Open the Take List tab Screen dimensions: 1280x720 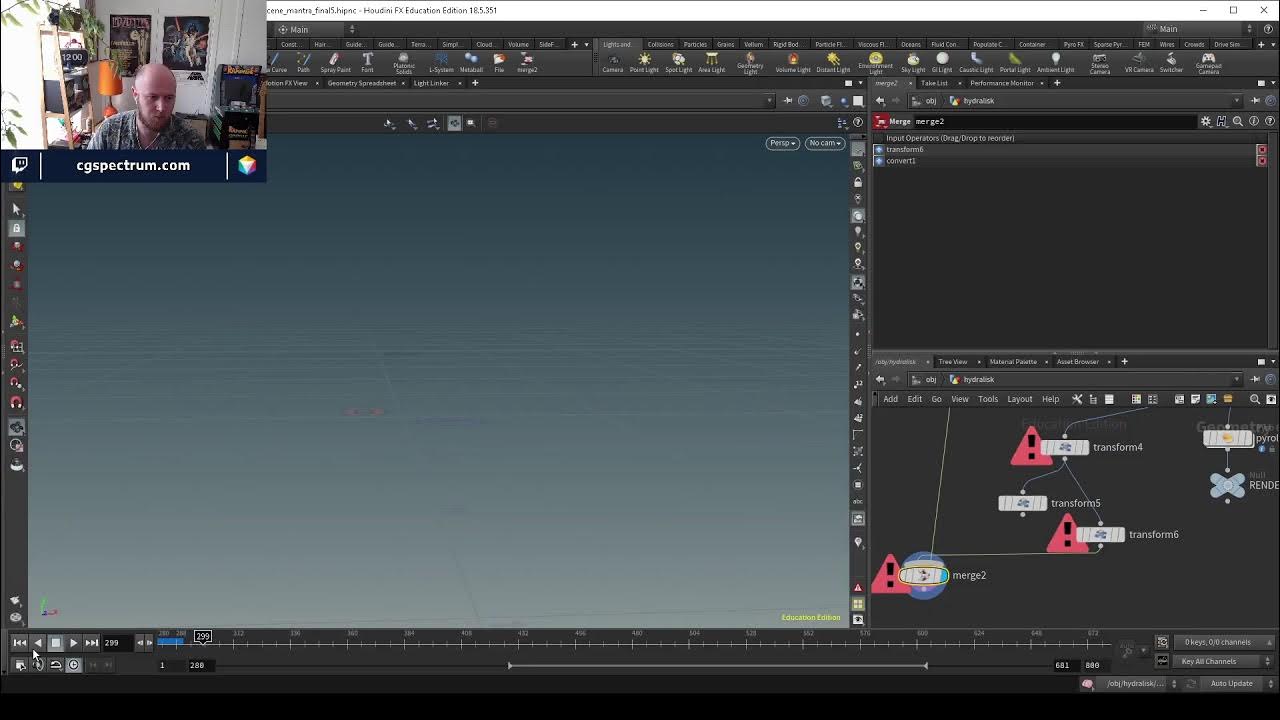[934, 83]
